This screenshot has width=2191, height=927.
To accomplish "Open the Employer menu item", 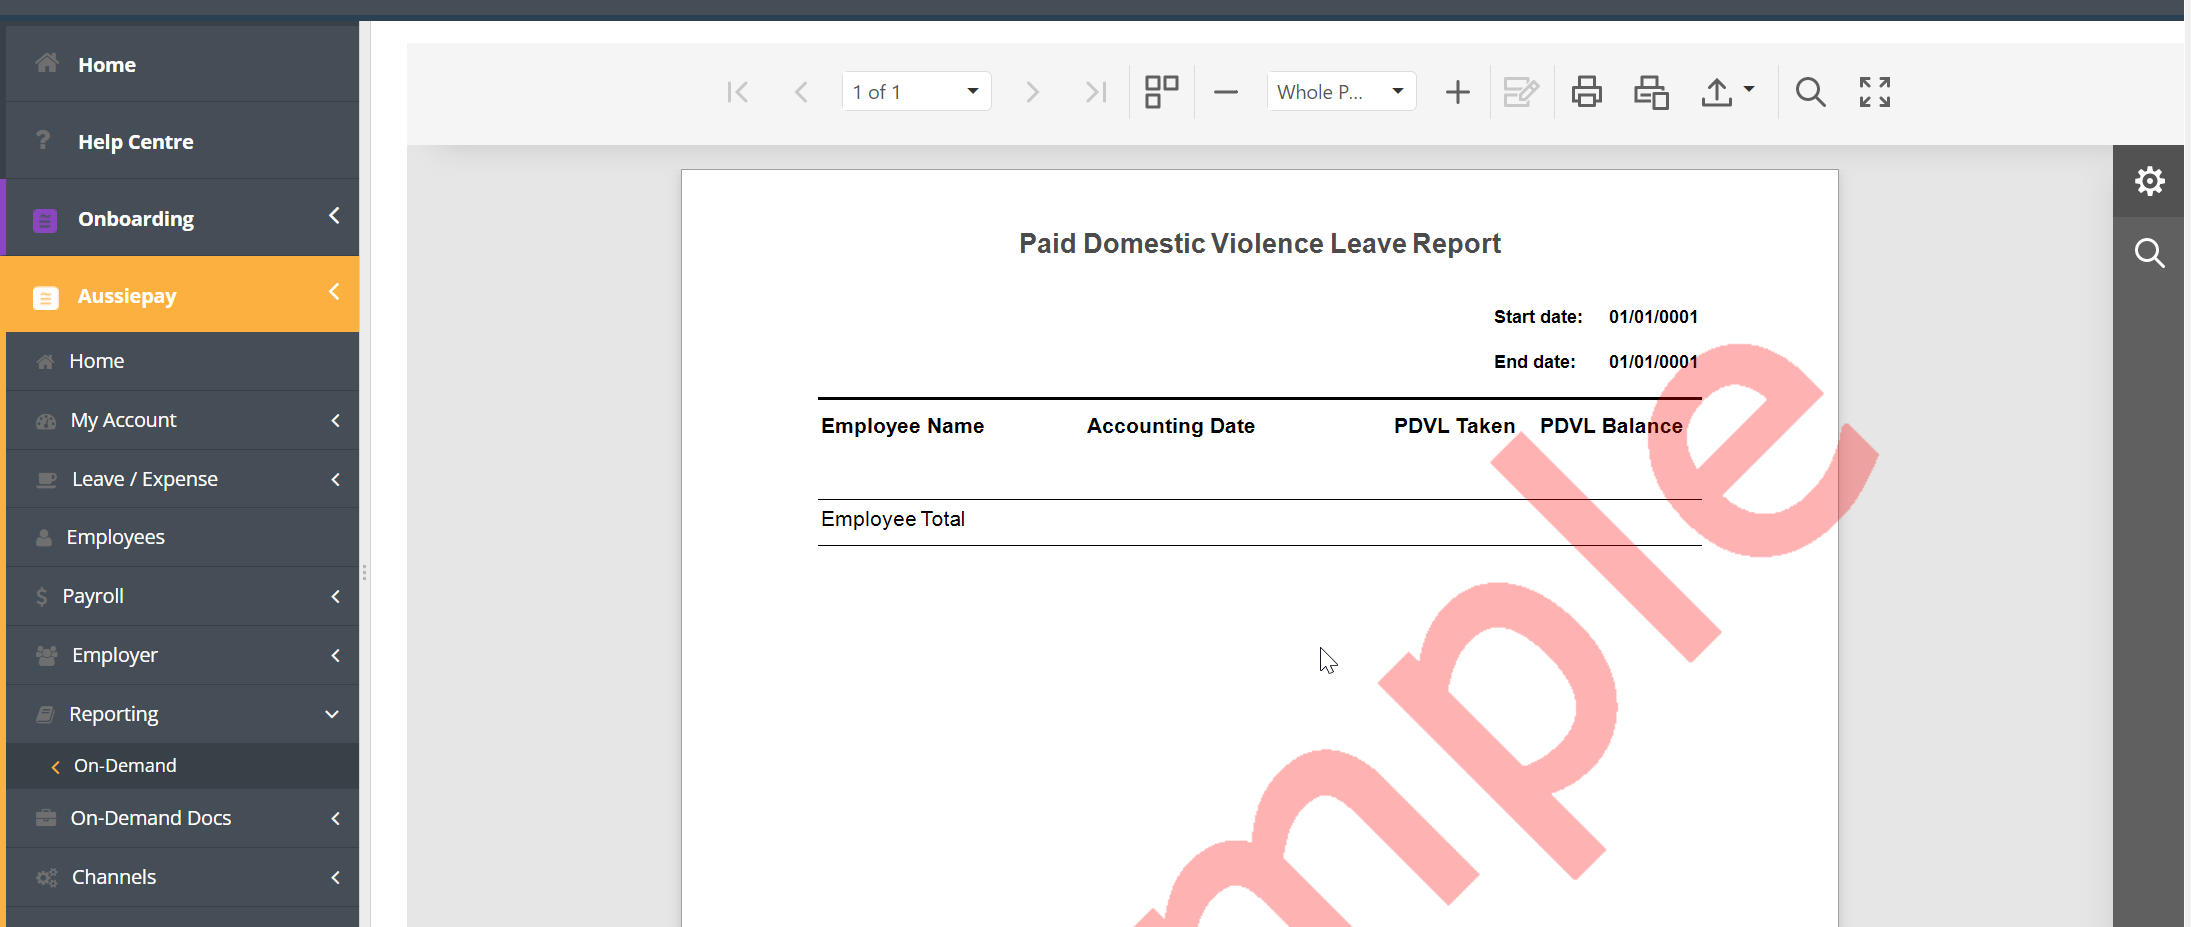I will coord(182,655).
